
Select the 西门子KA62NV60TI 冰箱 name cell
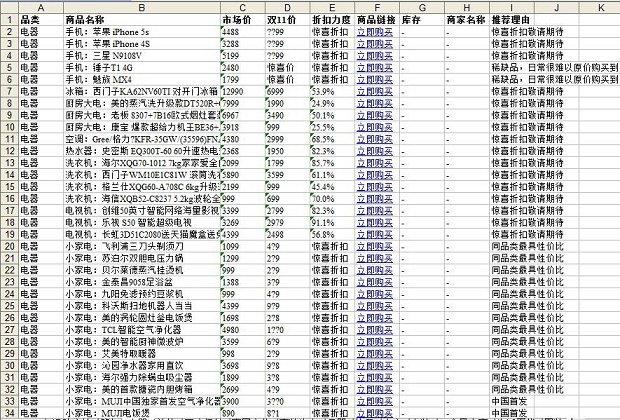[x=142, y=91]
